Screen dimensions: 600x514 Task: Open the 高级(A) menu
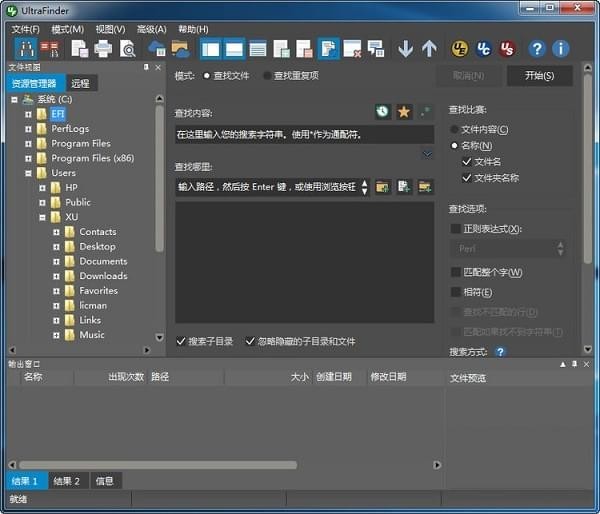click(x=152, y=29)
